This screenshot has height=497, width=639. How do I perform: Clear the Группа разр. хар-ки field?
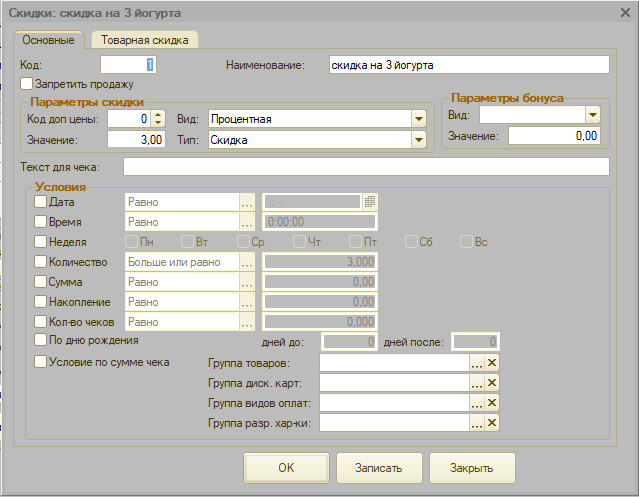(491, 424)
